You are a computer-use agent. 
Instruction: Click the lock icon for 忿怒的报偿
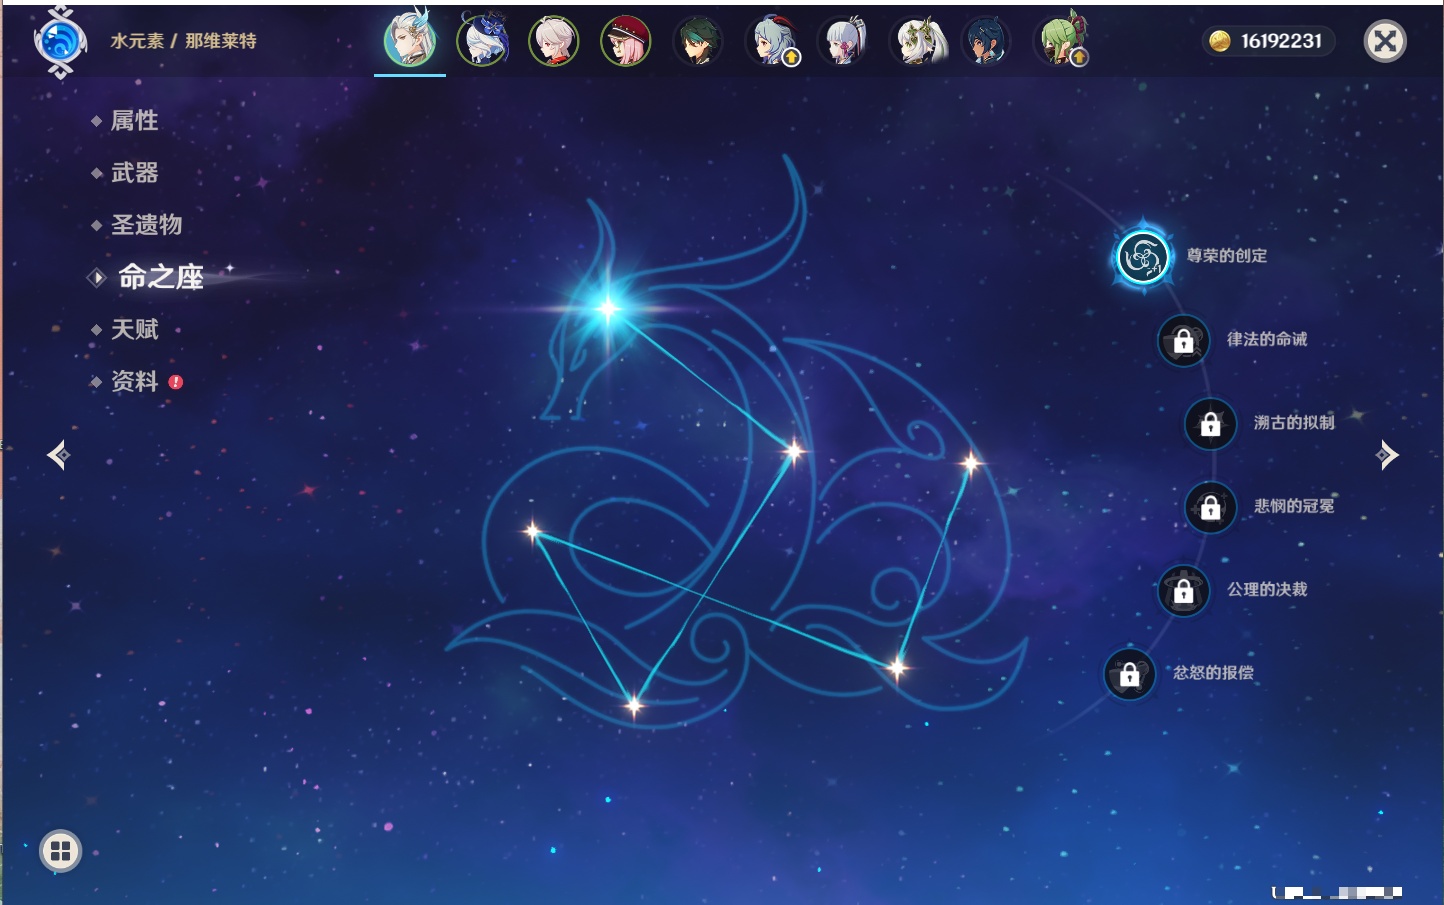(1129, 674)
